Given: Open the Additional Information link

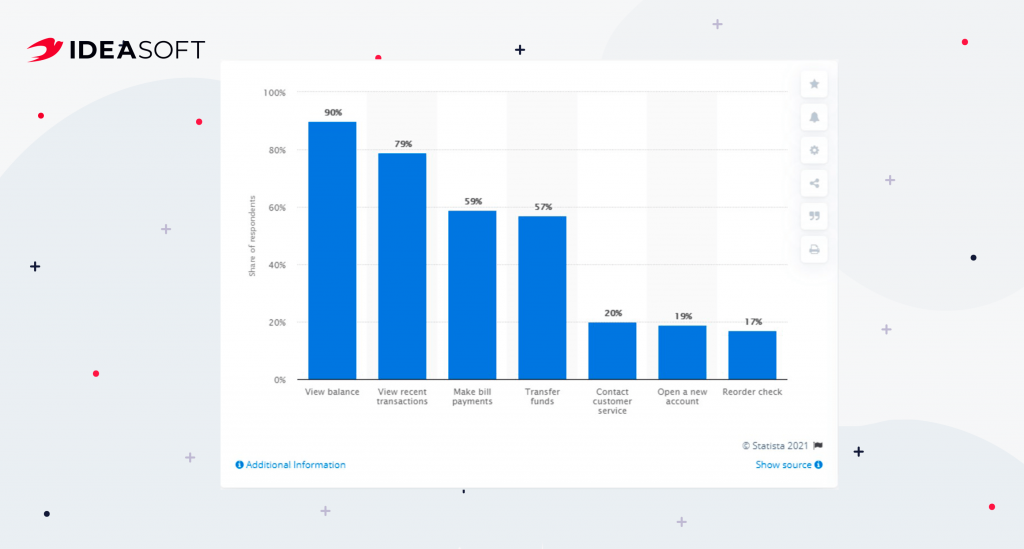Looking at the screenshot, I should (291, 465).
